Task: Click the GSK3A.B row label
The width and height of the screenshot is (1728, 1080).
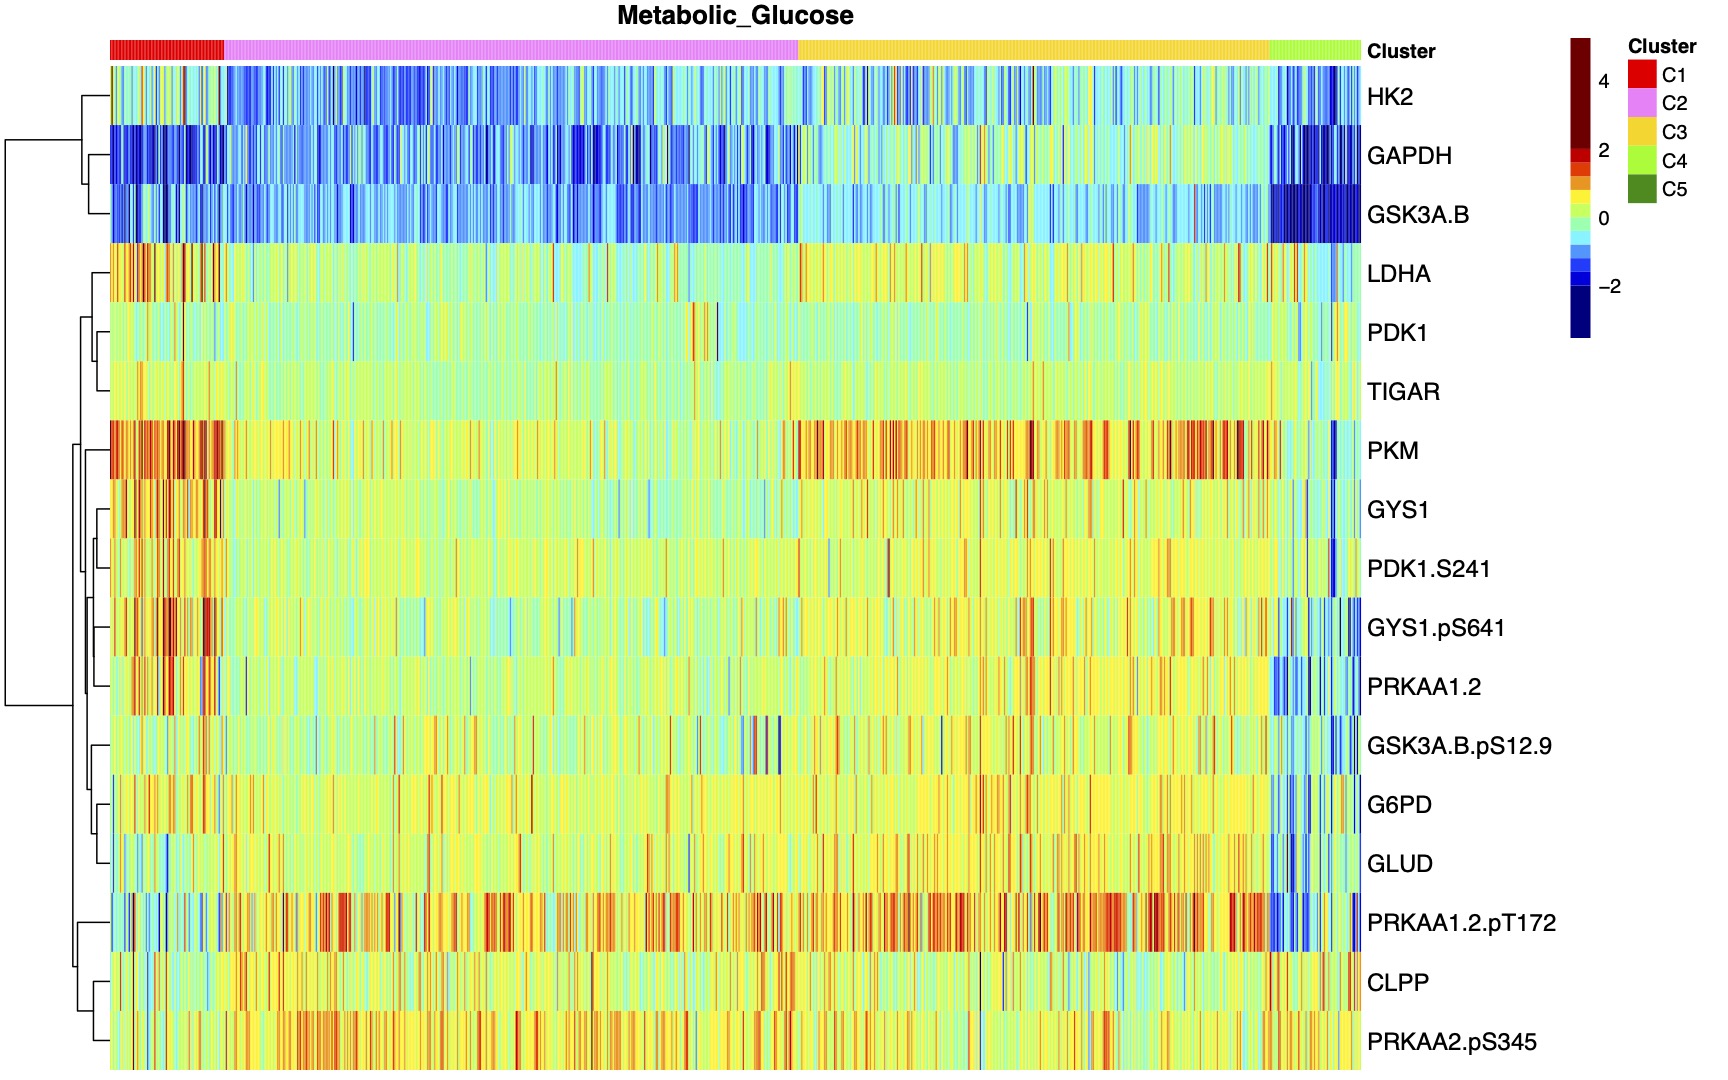Action: coord(1418,215)
